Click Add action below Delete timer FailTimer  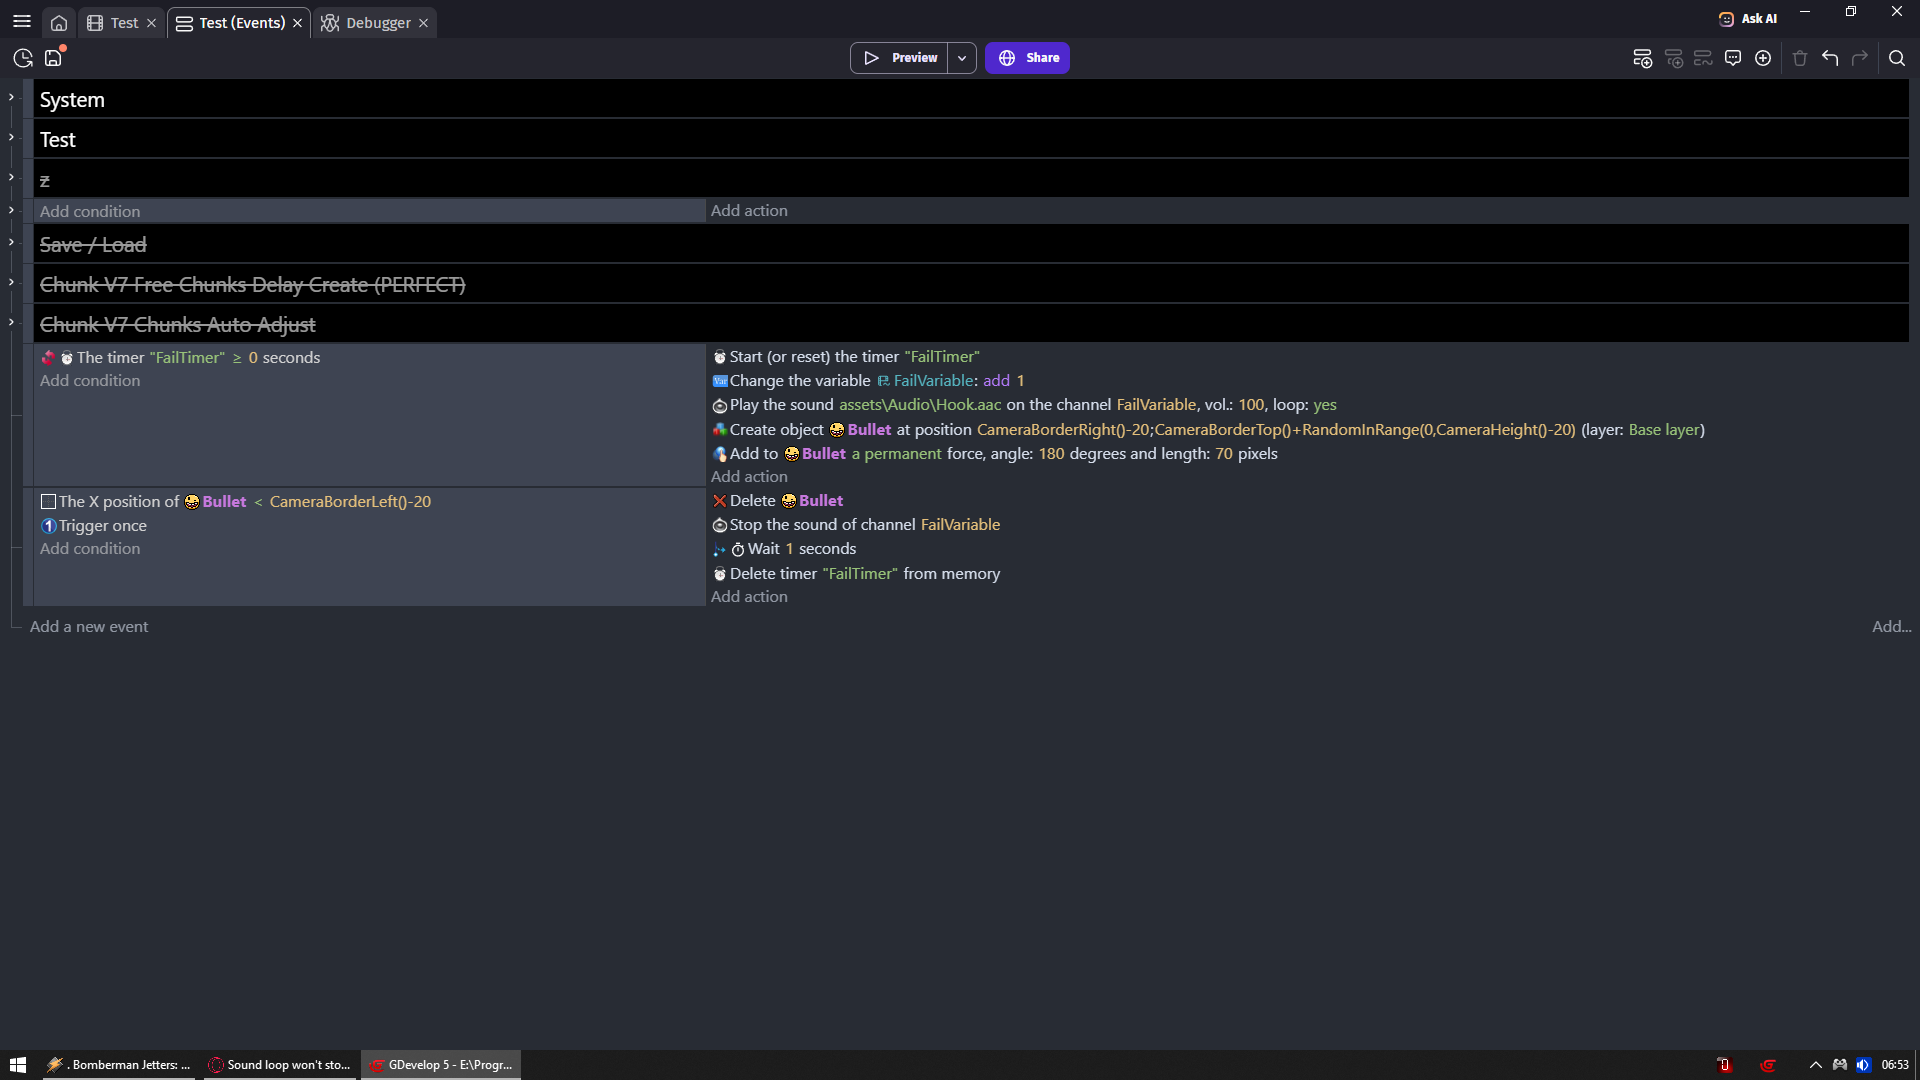pos(749,597)
